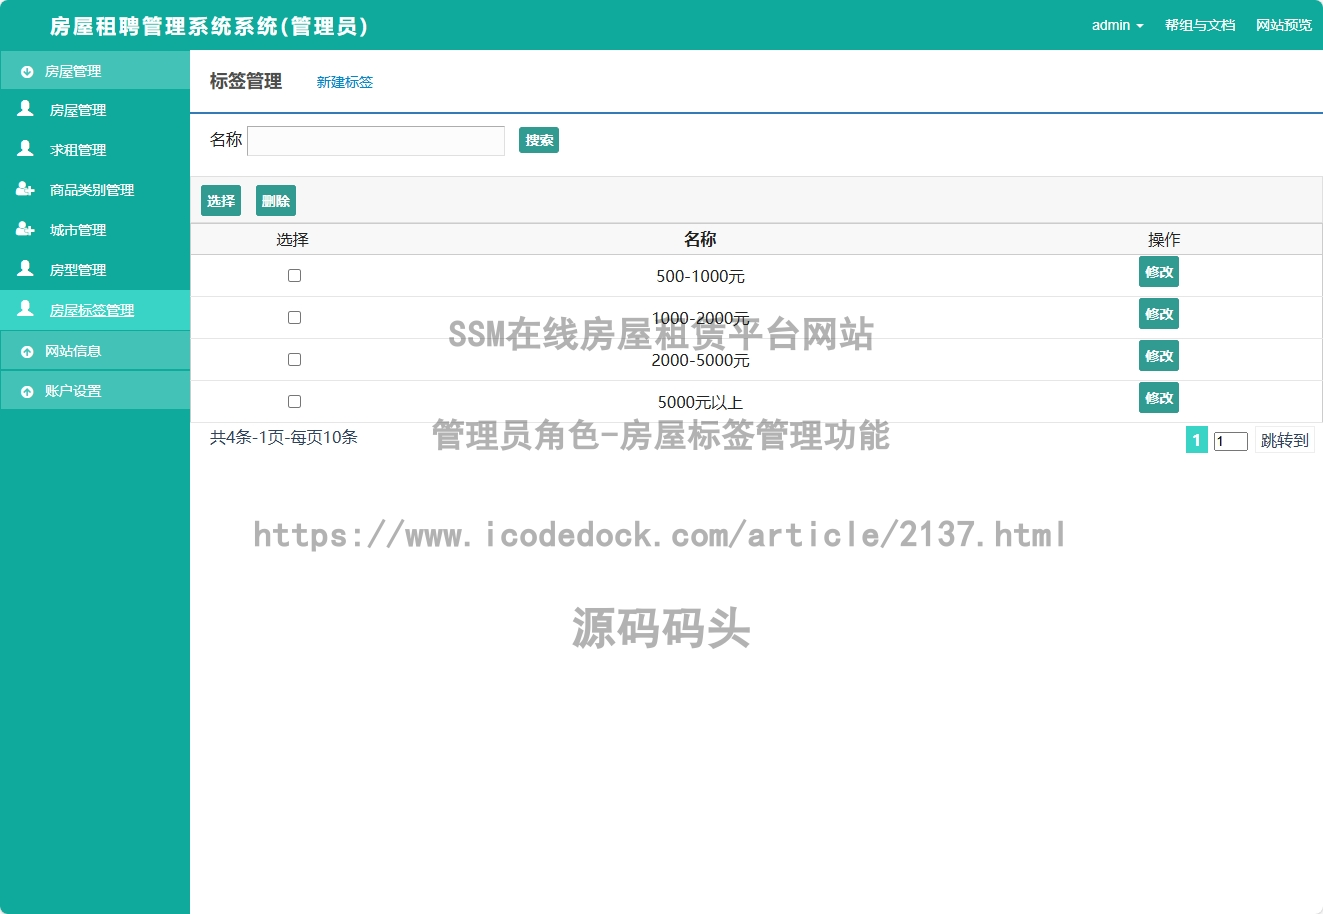This screenshot has width=1323, height=914.
Task: Open 房型管理 in the sidebar
Action: pyautogui.click(x=95, y=270)
